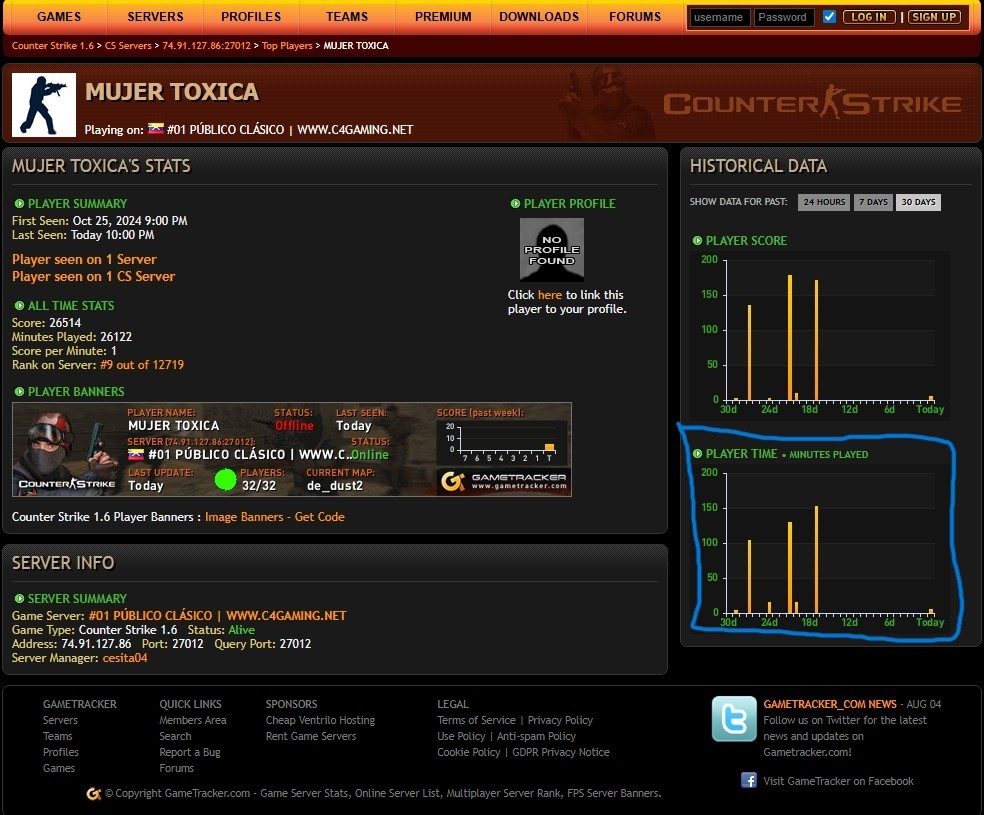
Task: Show data for past 7 DAYS
Action: (873, 202)
